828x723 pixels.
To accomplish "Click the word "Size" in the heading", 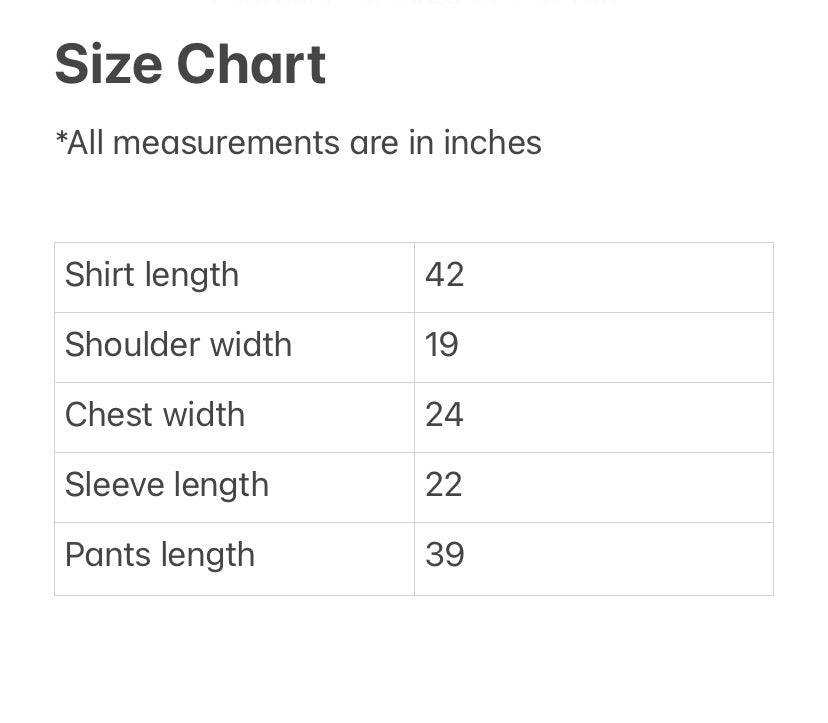I will point(107,64).
